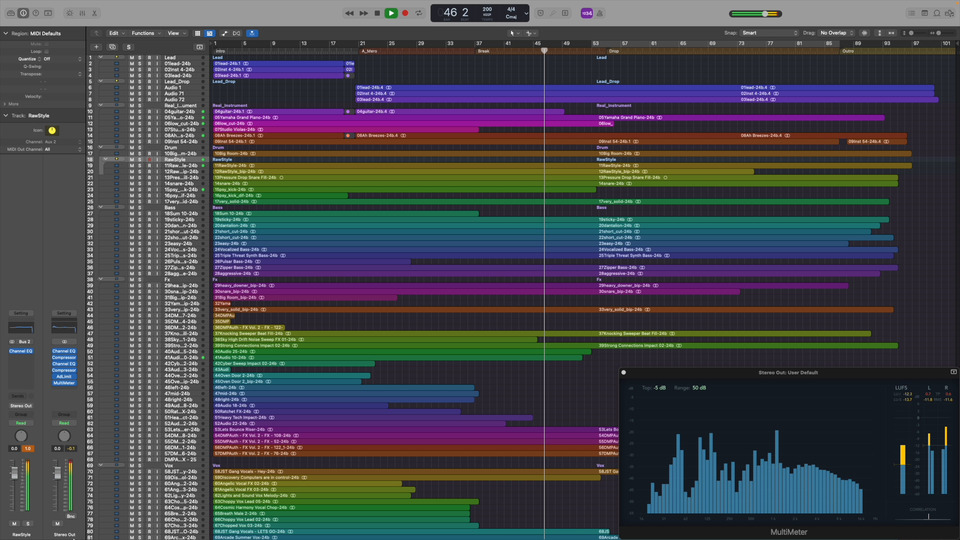Open the RawStyle Read automation mode
The image size is (960, 540).
coord(21,423)
